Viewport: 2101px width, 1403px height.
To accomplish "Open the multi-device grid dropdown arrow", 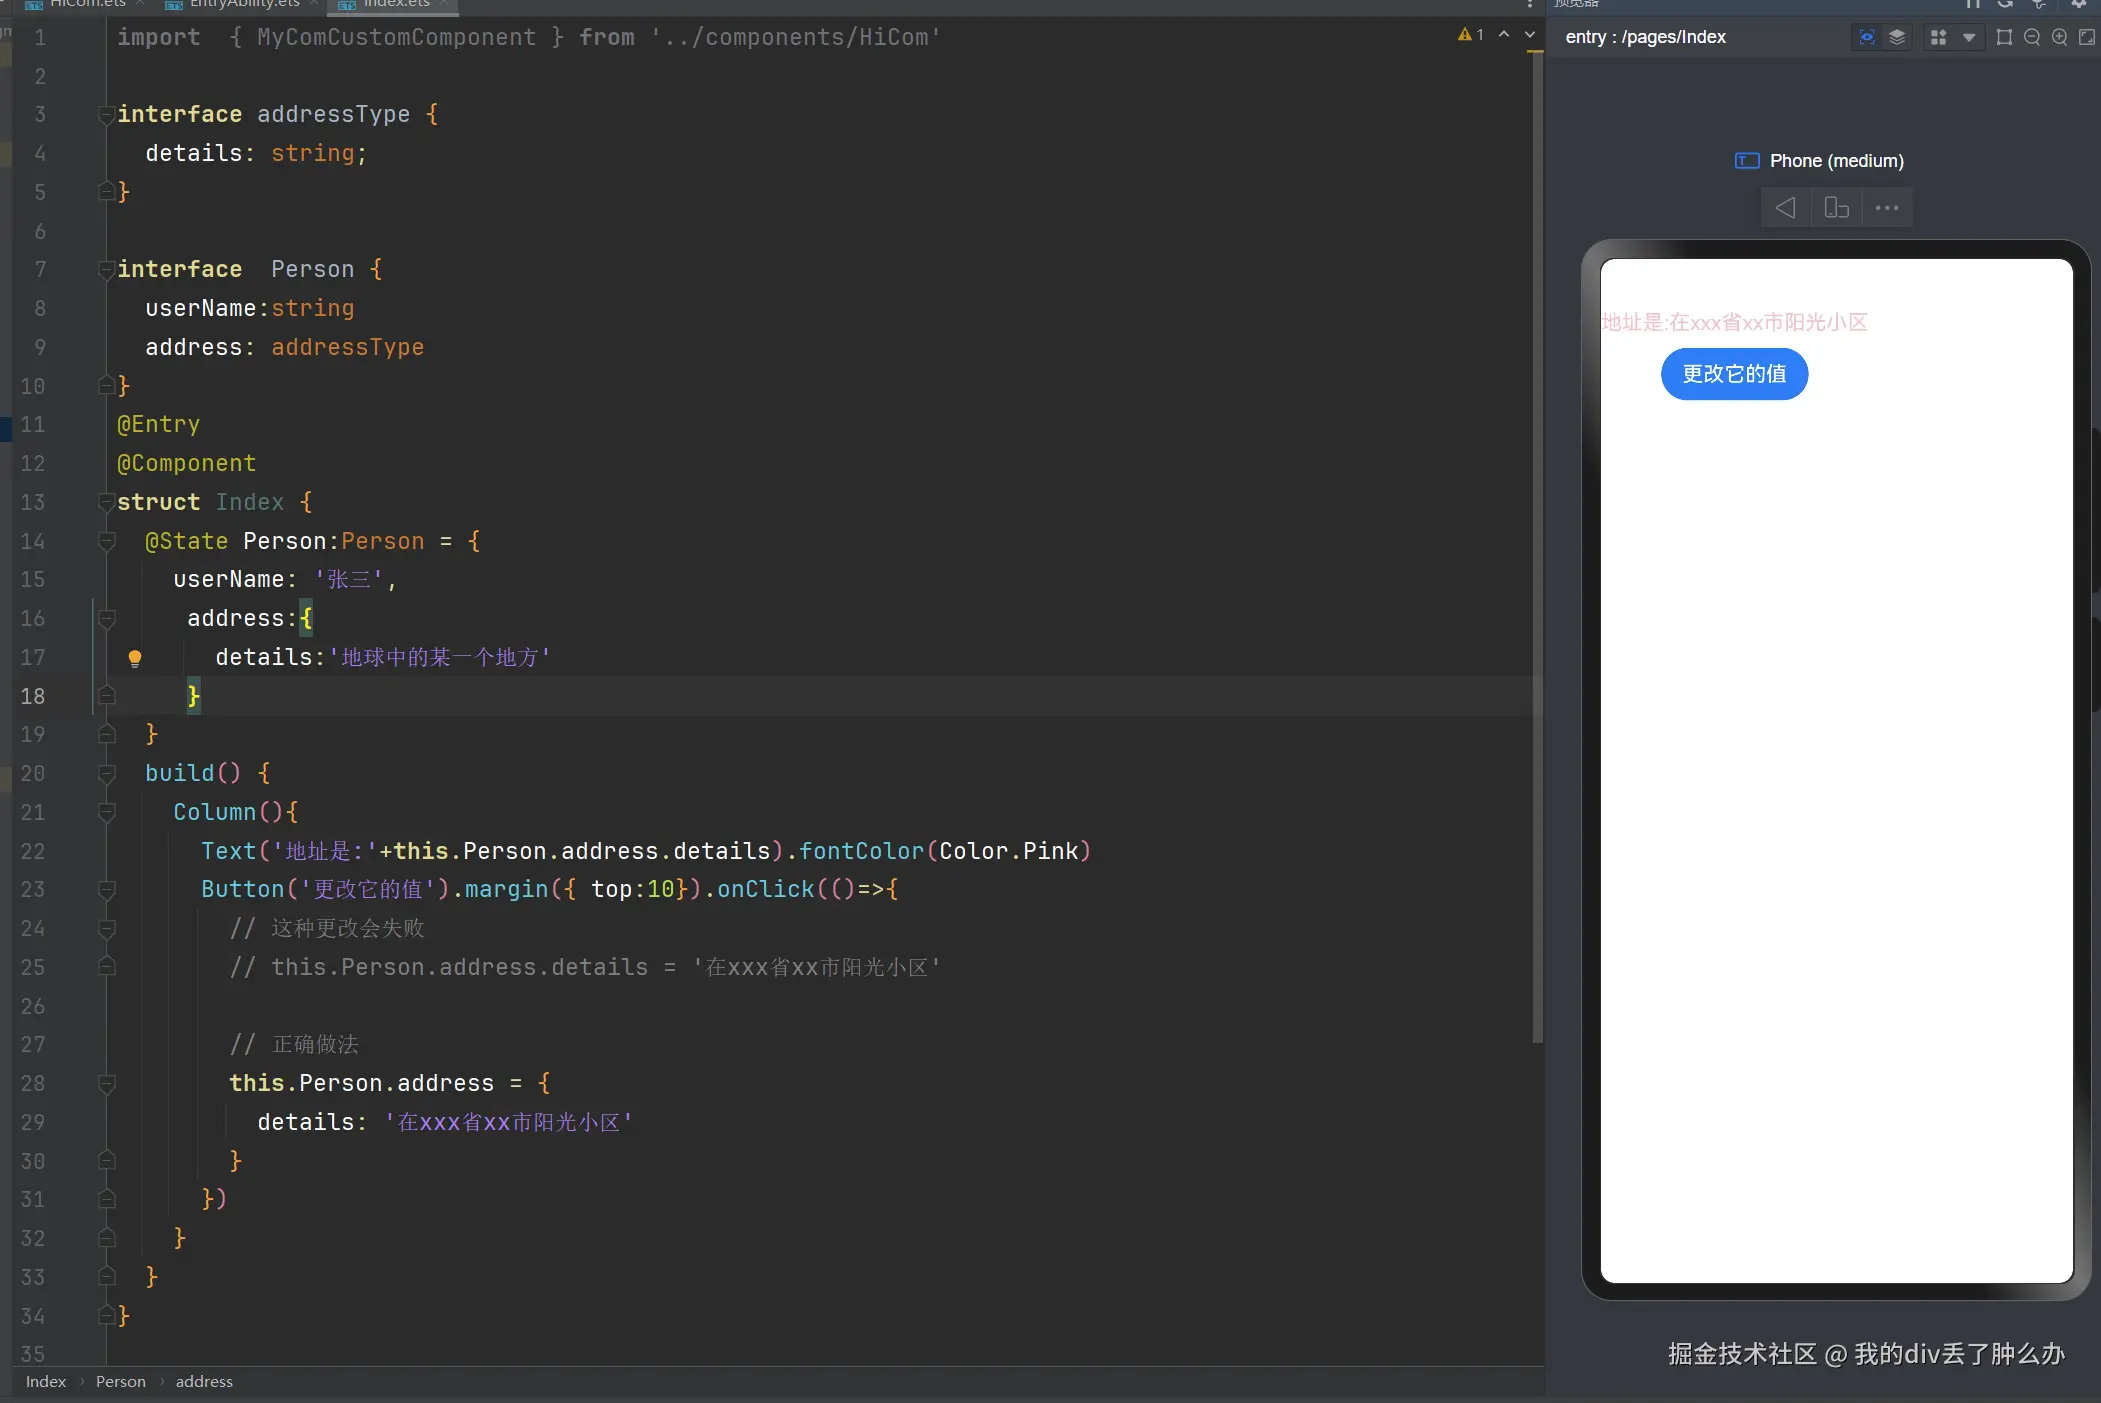I will pos(1968,37).
